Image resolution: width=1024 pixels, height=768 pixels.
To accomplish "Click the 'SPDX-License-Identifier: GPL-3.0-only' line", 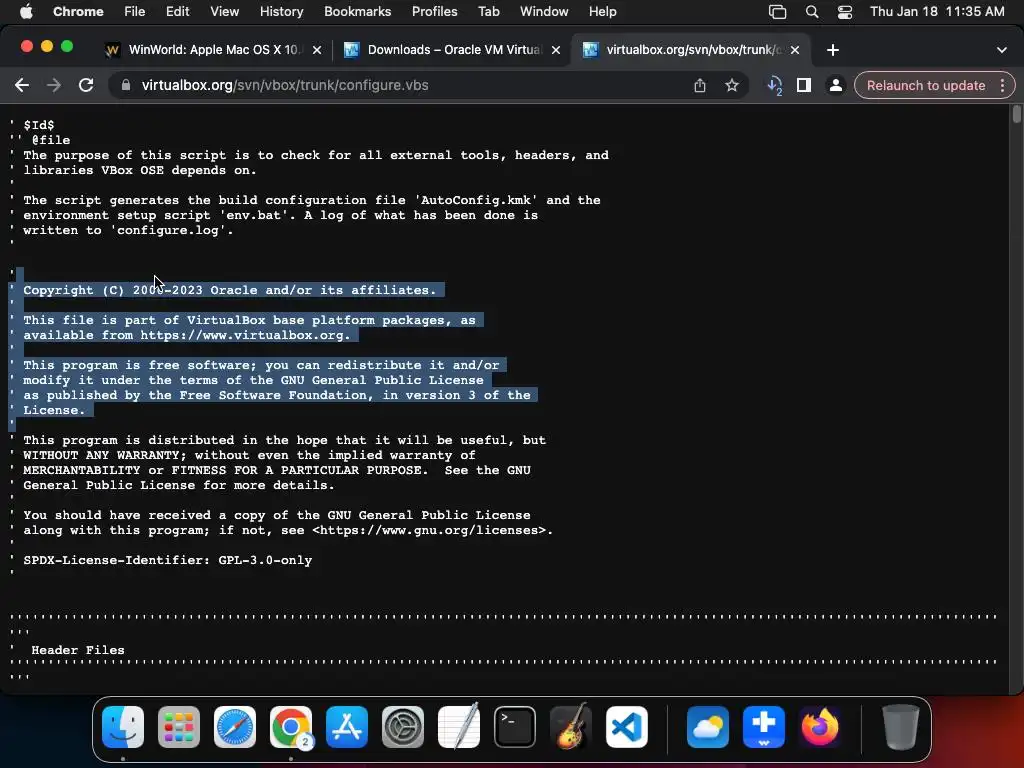I will click(168, 560).
